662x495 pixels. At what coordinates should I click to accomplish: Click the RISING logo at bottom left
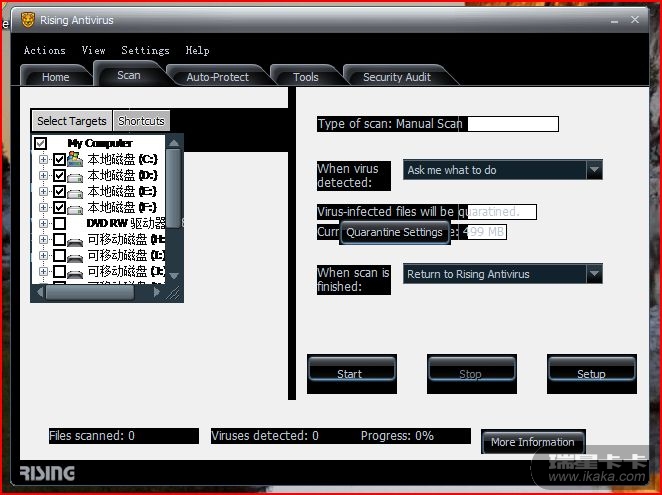47,472
